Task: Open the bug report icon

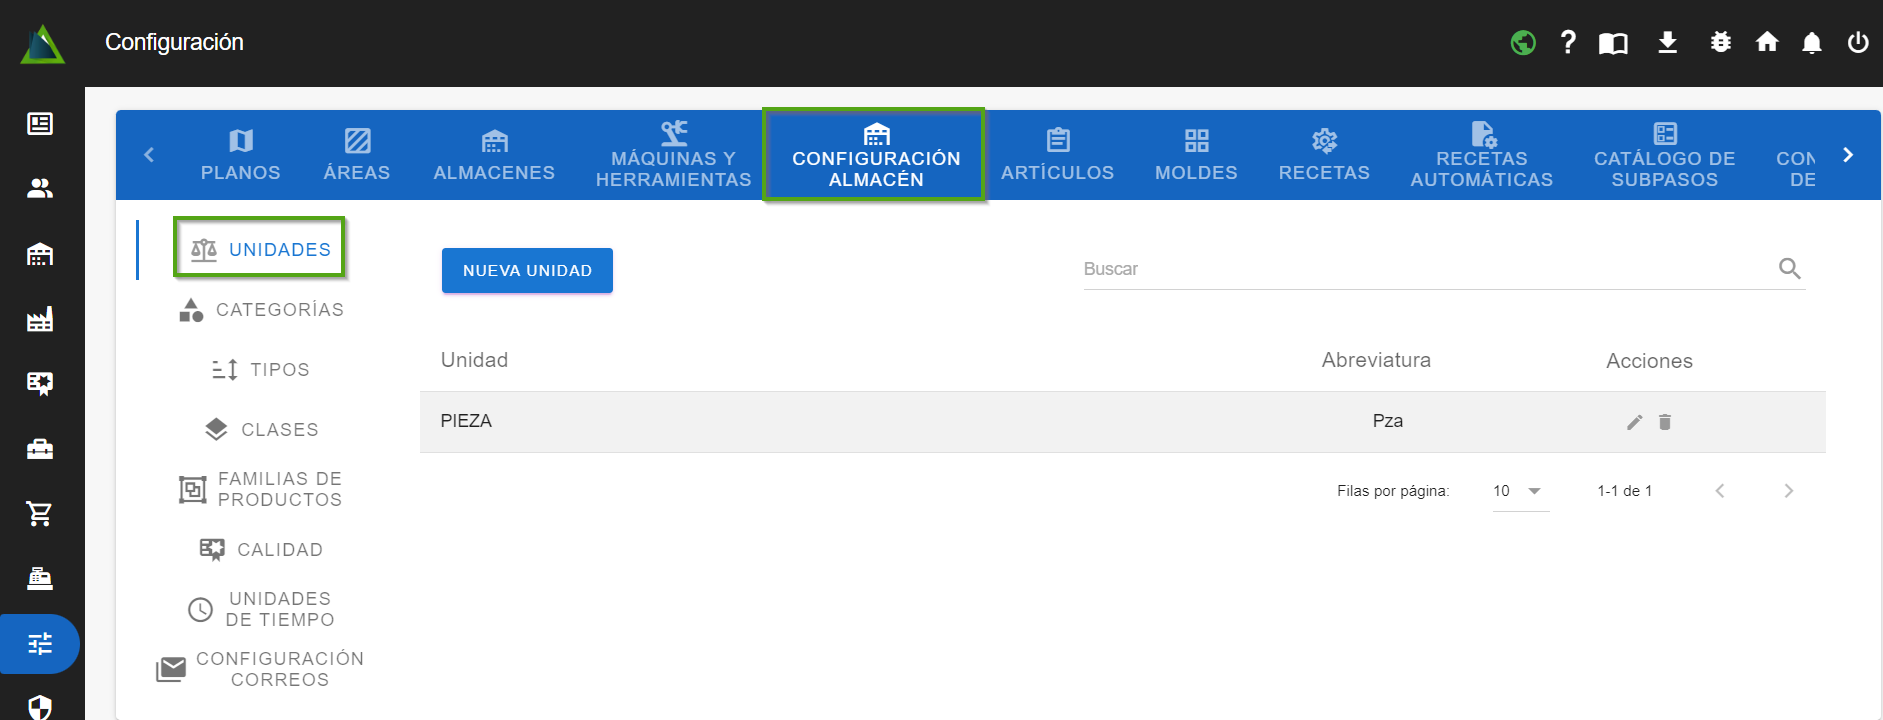Action: [1720, 42]
